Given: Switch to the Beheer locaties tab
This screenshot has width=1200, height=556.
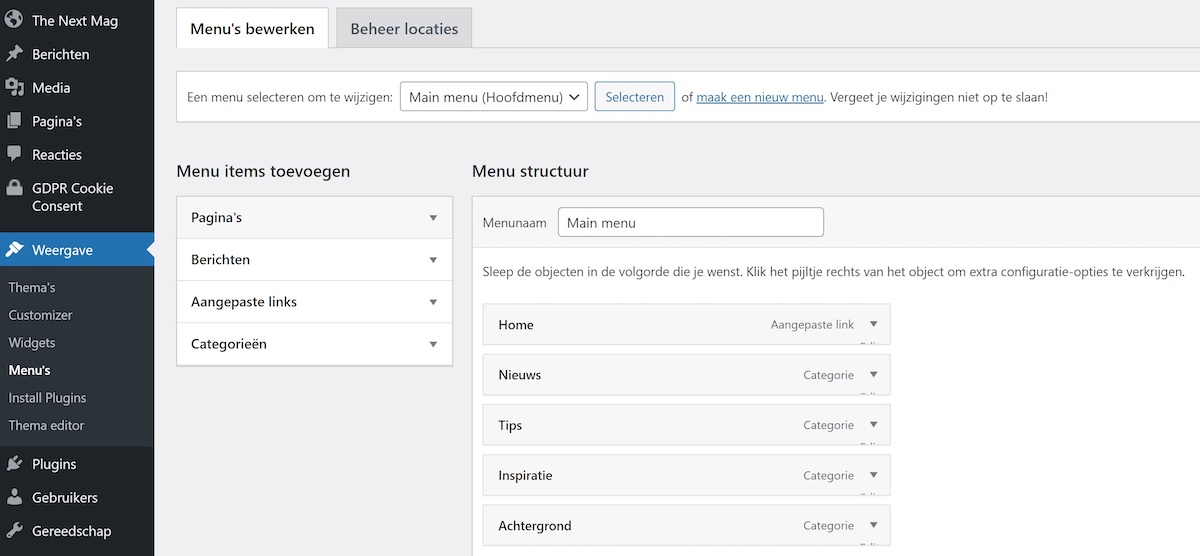Looking at the screenshot, I should (404, 29).
